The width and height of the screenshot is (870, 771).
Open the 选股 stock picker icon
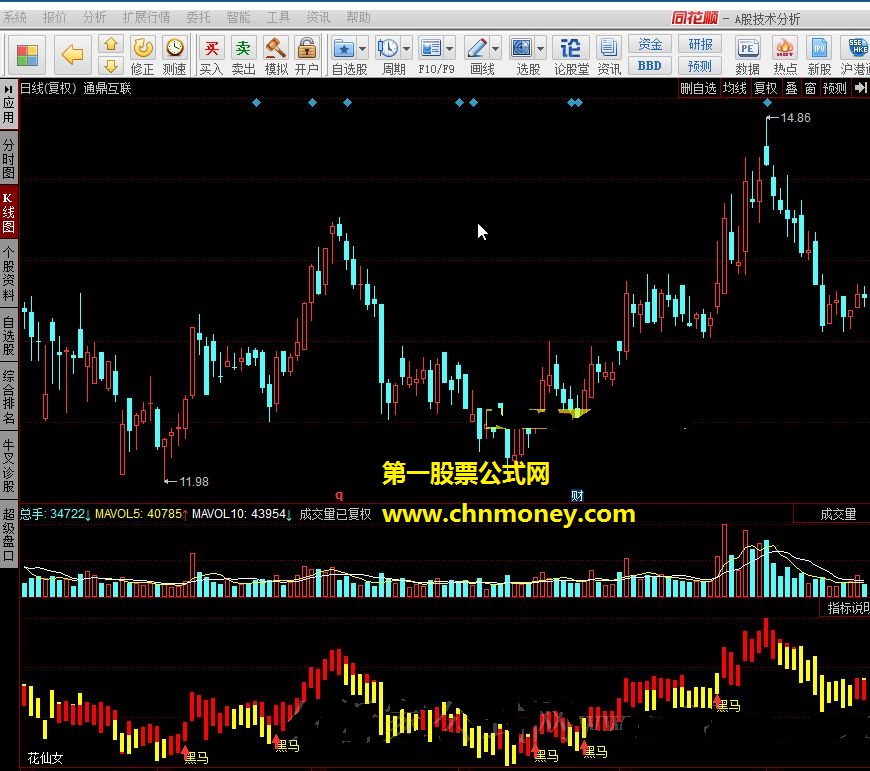521,49
